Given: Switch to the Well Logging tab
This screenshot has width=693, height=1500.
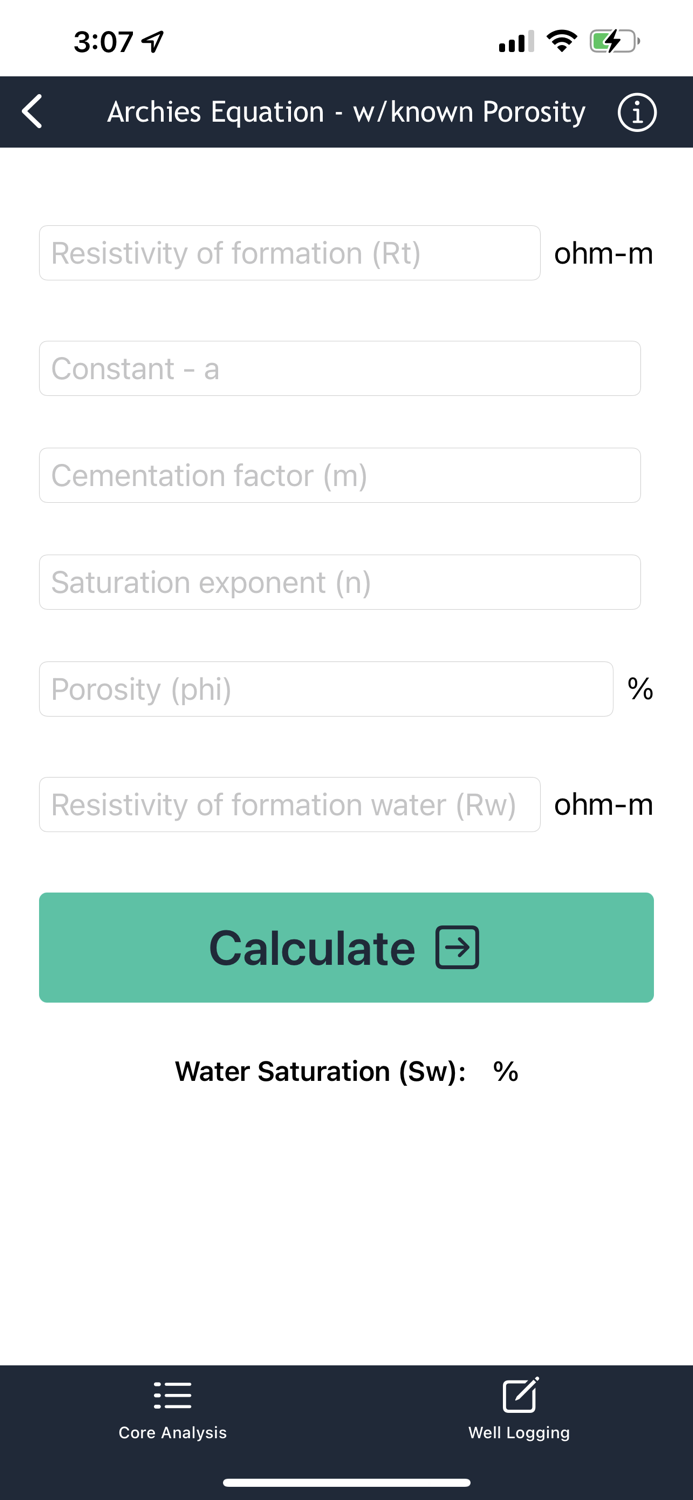Looking at the screenshot, I should 519,1410.
